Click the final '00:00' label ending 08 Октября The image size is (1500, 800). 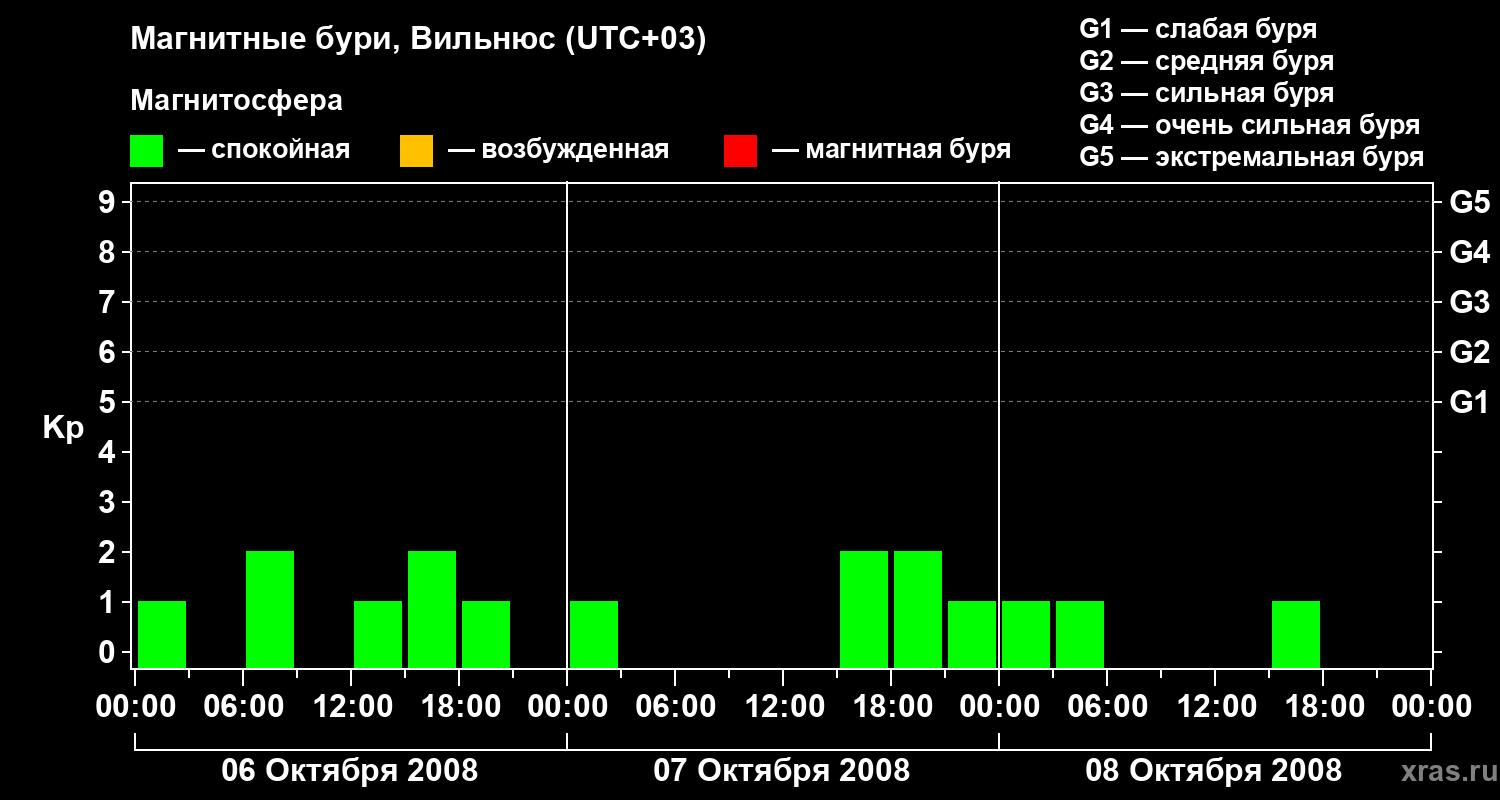1431,707
